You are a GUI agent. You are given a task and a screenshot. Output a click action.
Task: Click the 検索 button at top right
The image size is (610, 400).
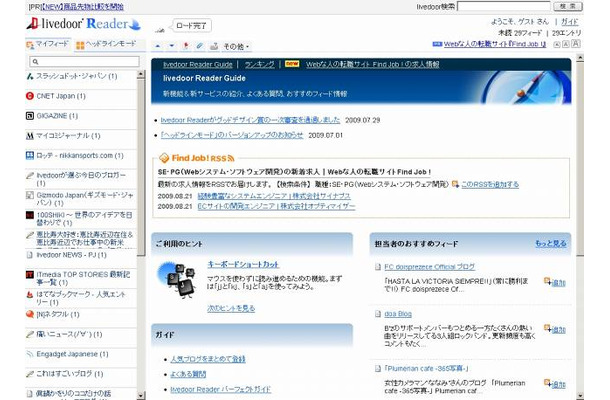[568, 6]
